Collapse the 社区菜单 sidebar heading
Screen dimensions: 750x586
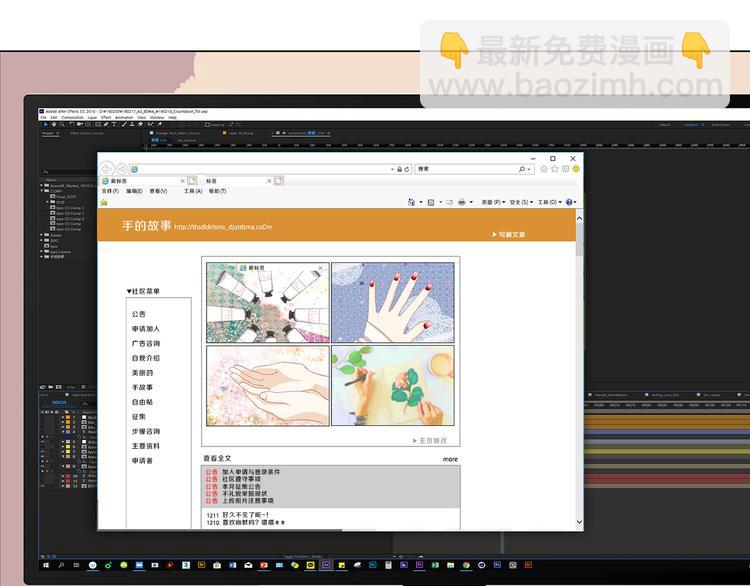129,292
